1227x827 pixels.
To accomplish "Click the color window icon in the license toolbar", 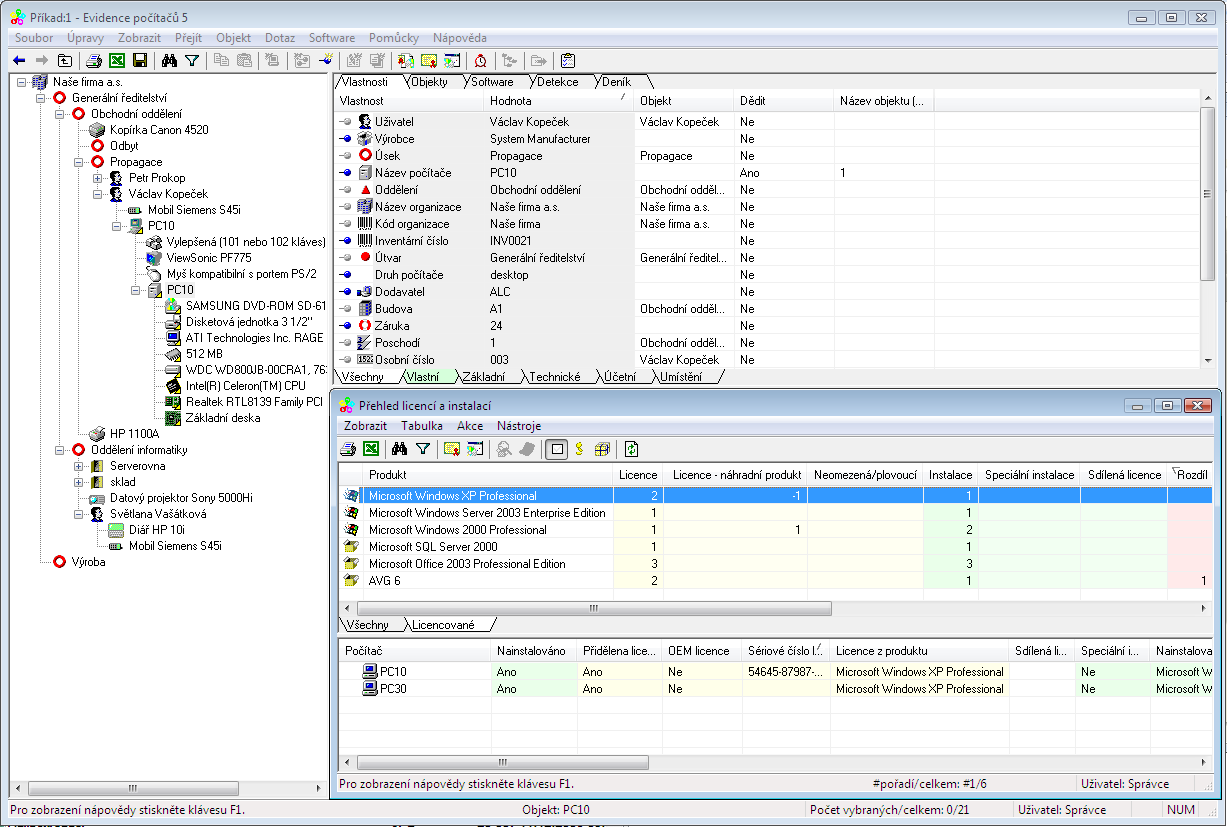I will click(x=475, y=449).
